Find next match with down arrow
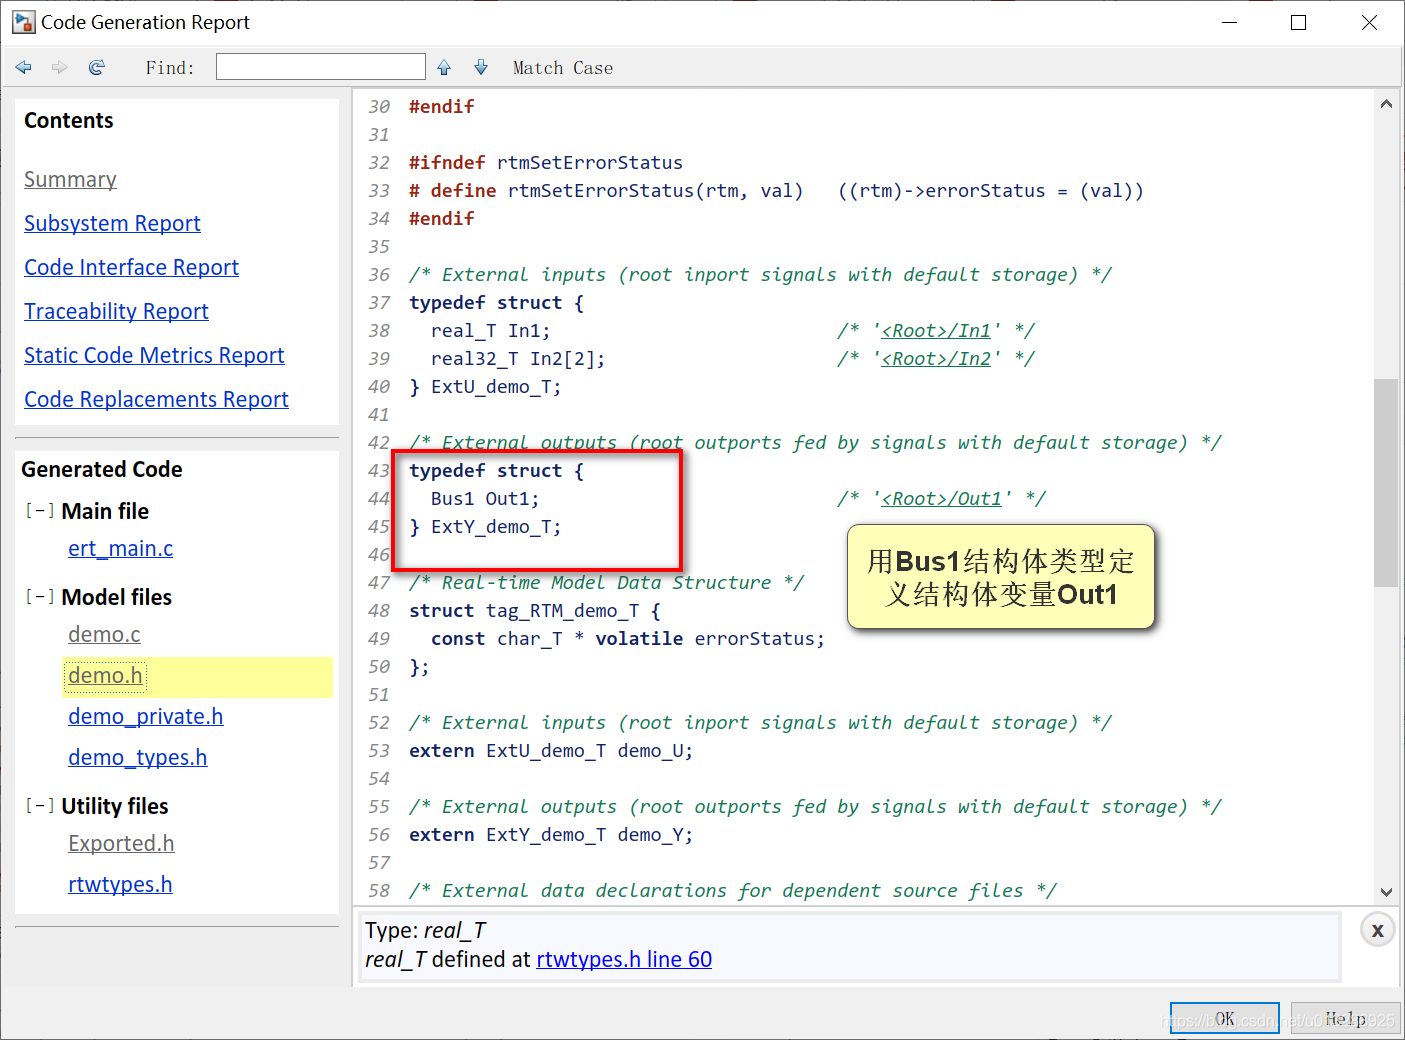The height and width of the screenshot is (1040, 1405). tap(481, 67)
